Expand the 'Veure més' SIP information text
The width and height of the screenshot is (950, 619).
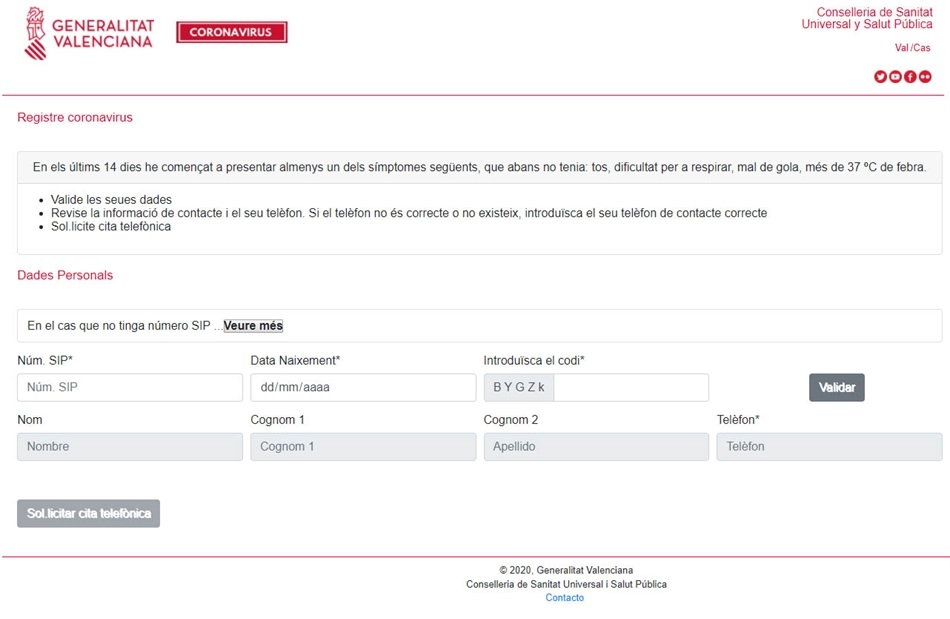tap(252, 325)
